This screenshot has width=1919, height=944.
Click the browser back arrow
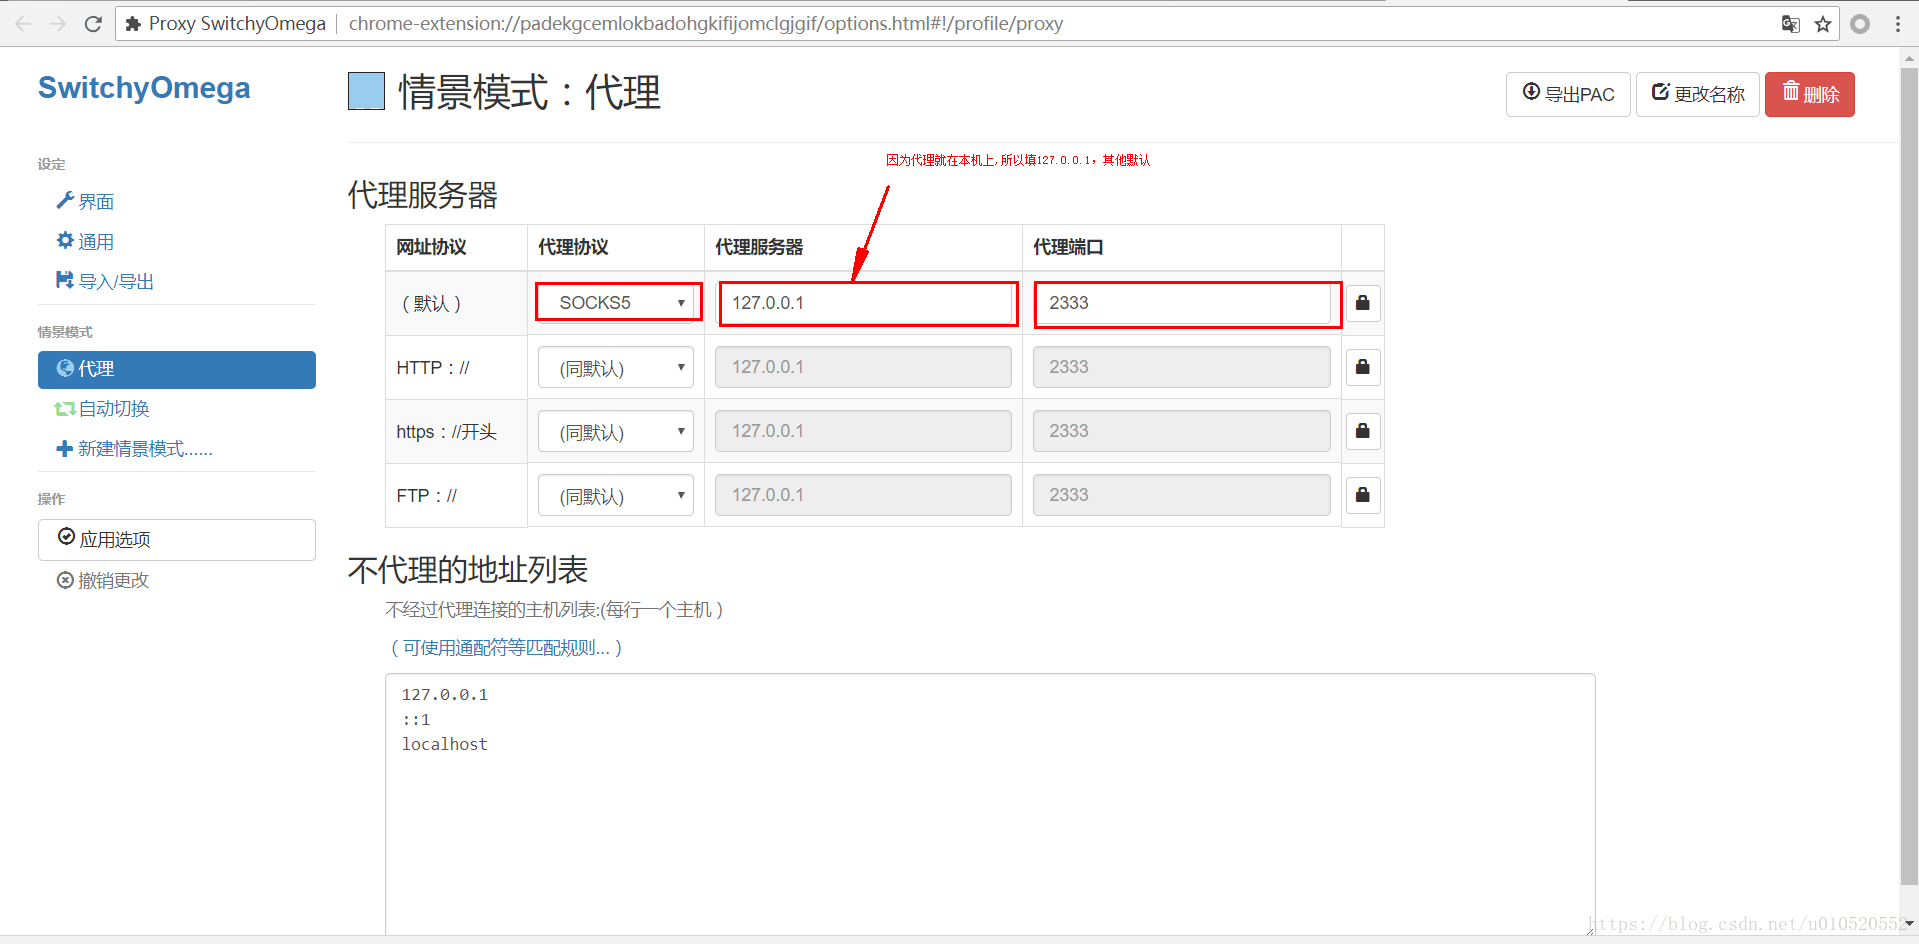(23, 23)
